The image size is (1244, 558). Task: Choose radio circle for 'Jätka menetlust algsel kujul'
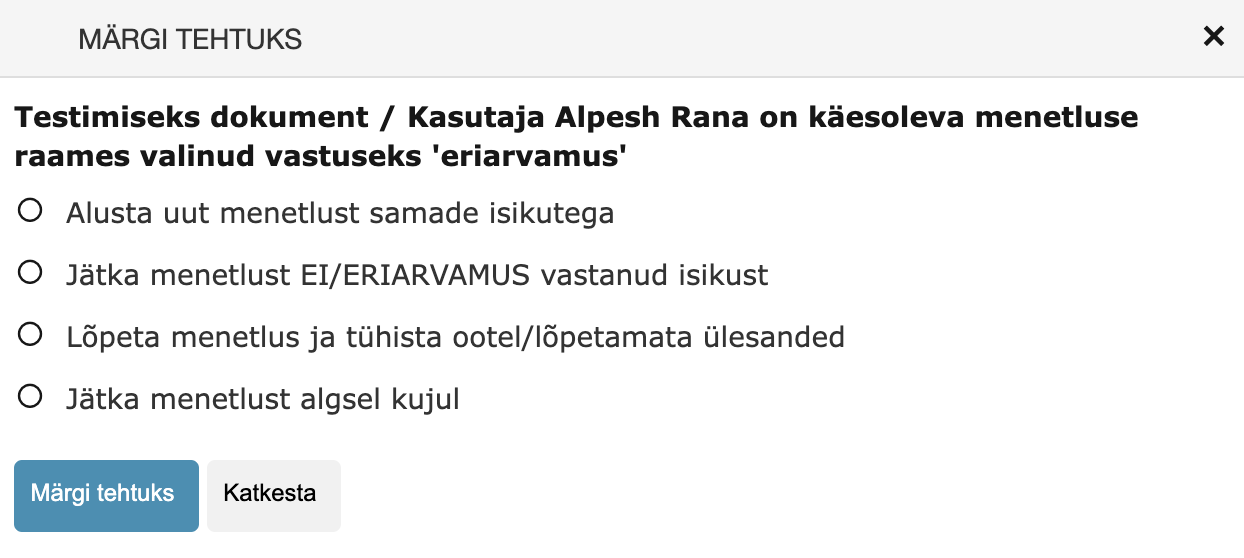30,396
